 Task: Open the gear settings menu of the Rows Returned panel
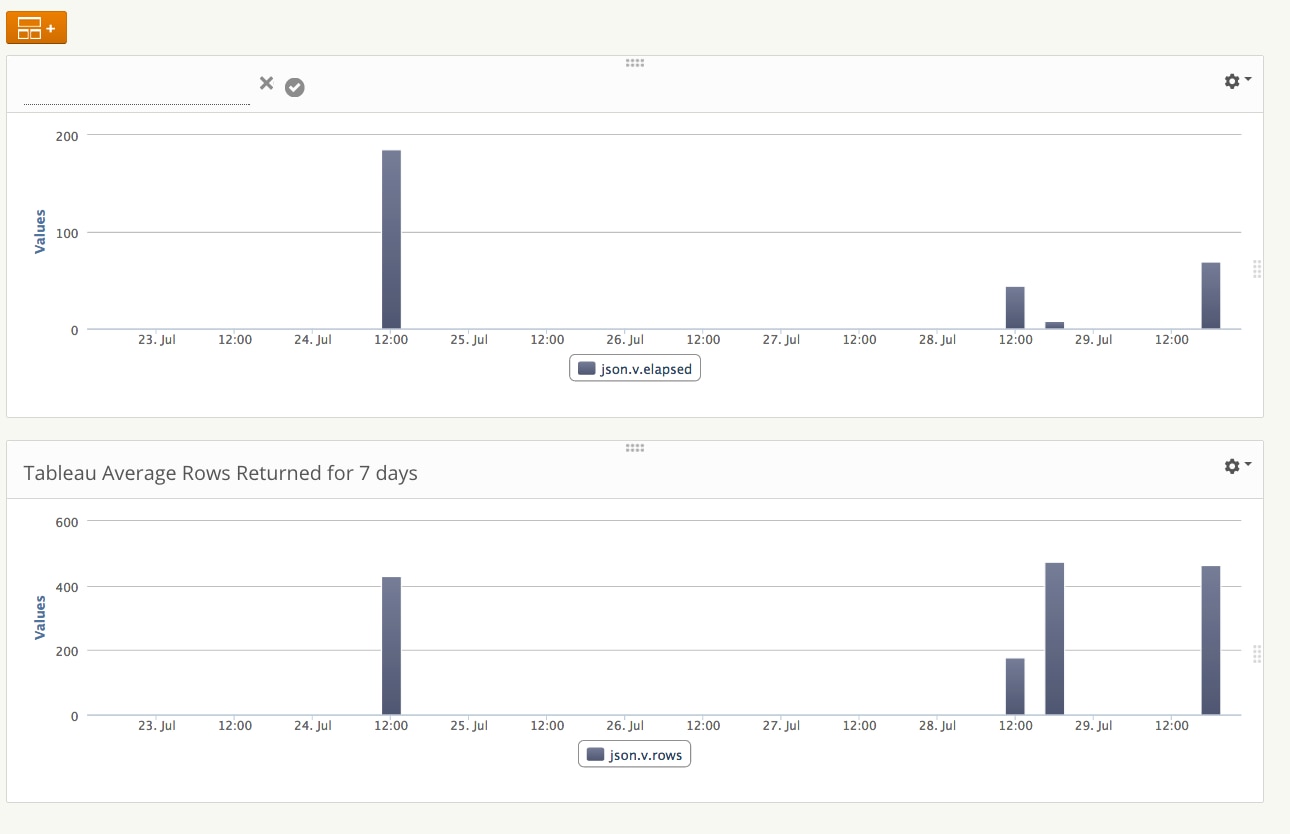click(x=1237, y=466)
